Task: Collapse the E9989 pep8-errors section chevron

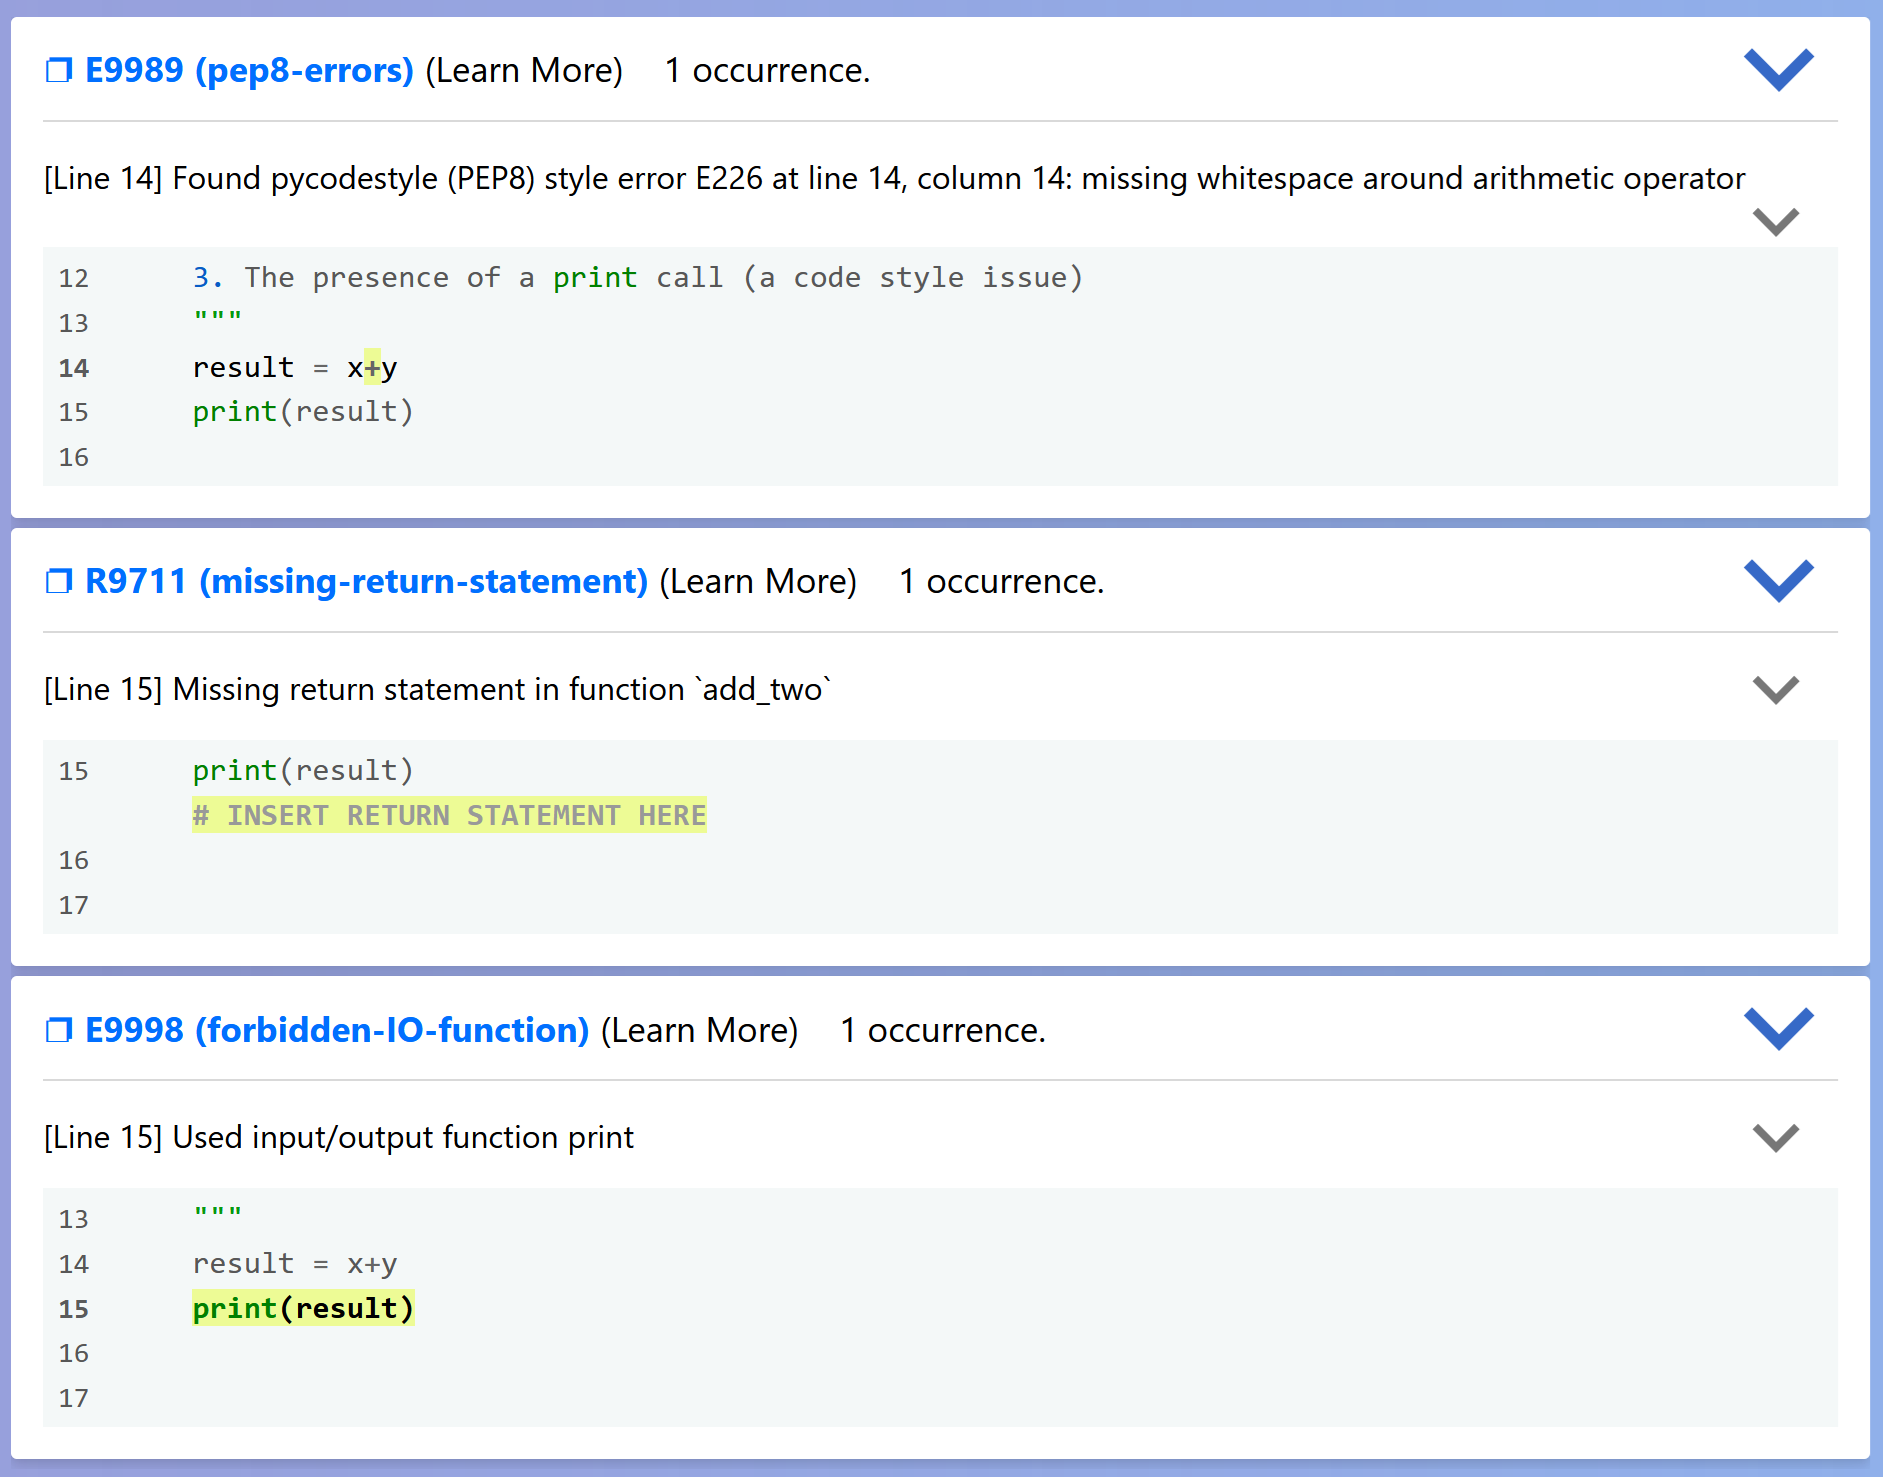Action: (1778, 69)
